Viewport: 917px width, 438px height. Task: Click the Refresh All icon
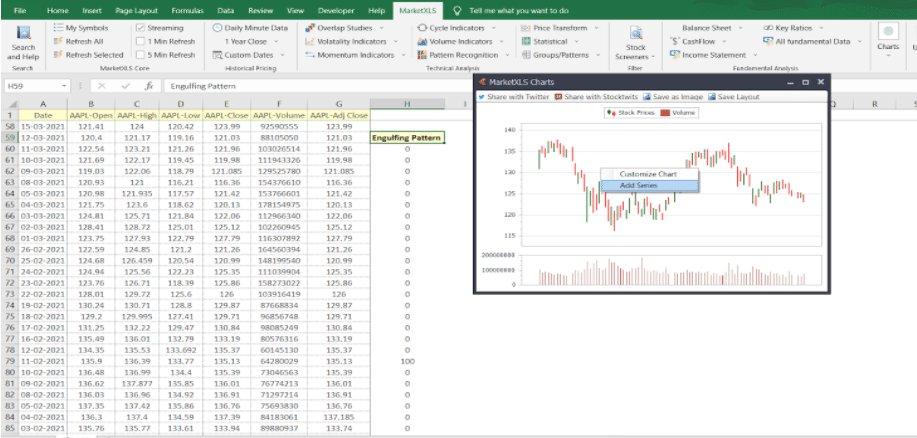tap(57, 42)
